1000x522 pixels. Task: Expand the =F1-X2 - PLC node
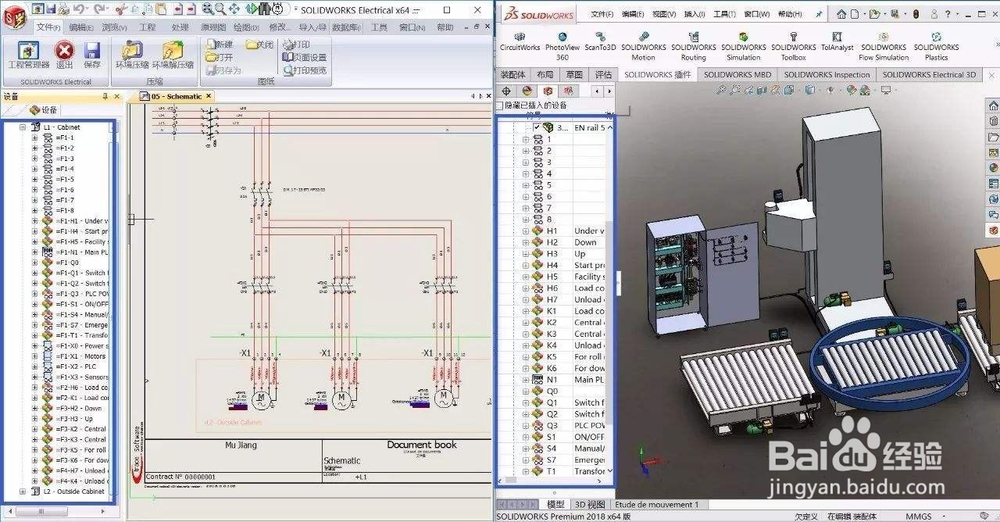click(34, 366)
